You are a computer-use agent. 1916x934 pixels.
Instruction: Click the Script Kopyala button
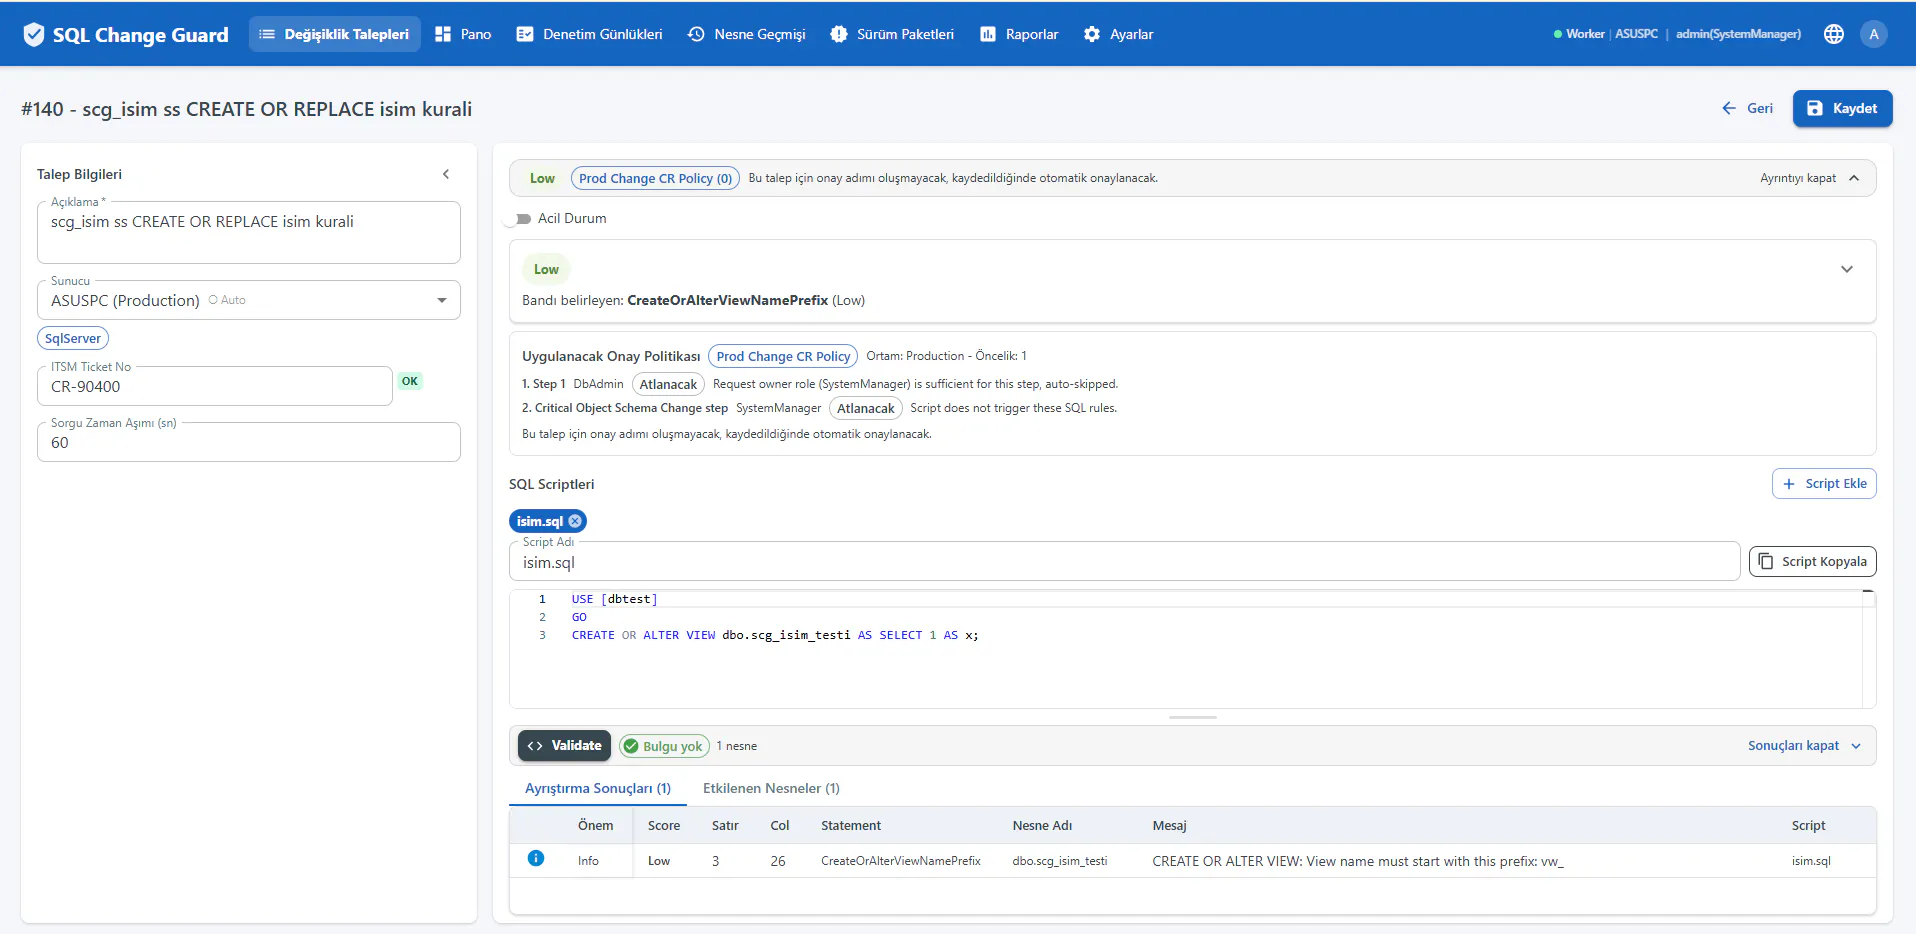point(1812,561)
